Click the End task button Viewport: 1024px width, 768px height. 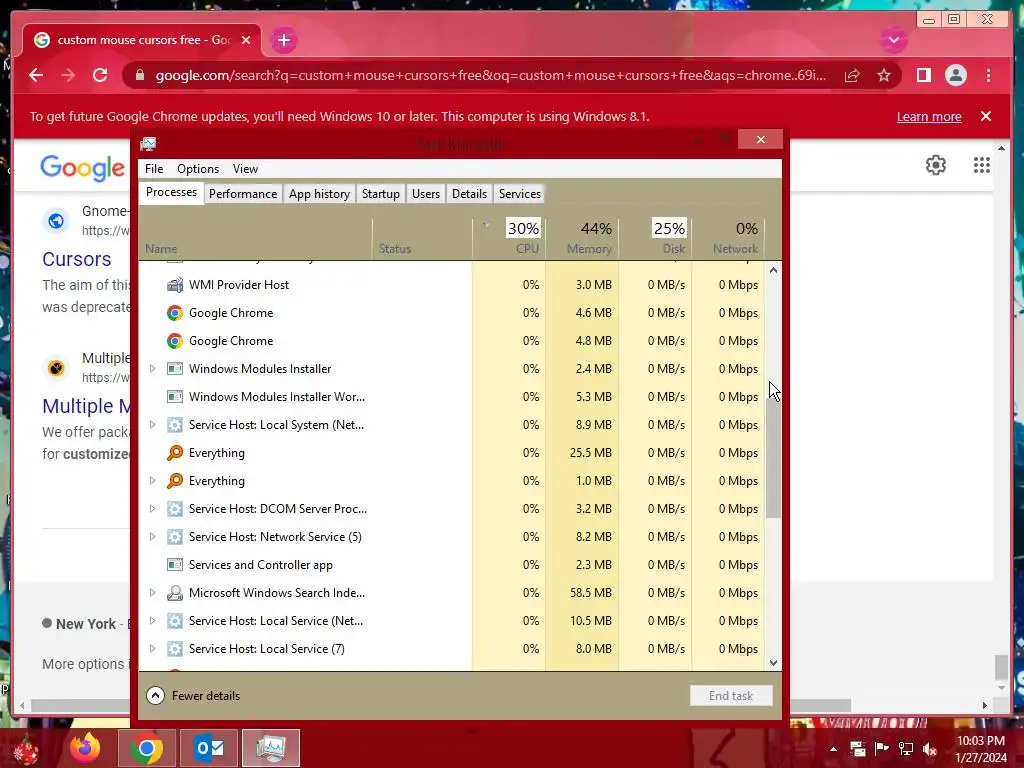(731, 696)
